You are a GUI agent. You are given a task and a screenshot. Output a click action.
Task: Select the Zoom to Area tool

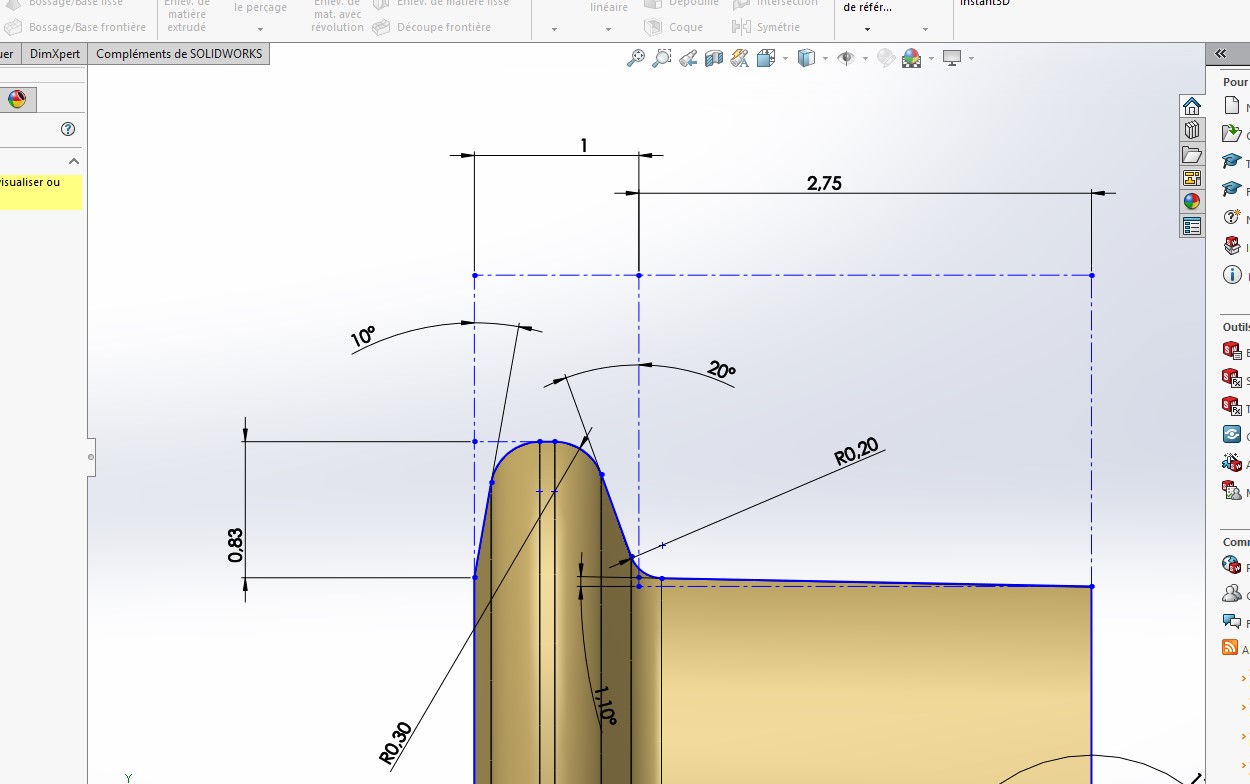coord(662,58)
